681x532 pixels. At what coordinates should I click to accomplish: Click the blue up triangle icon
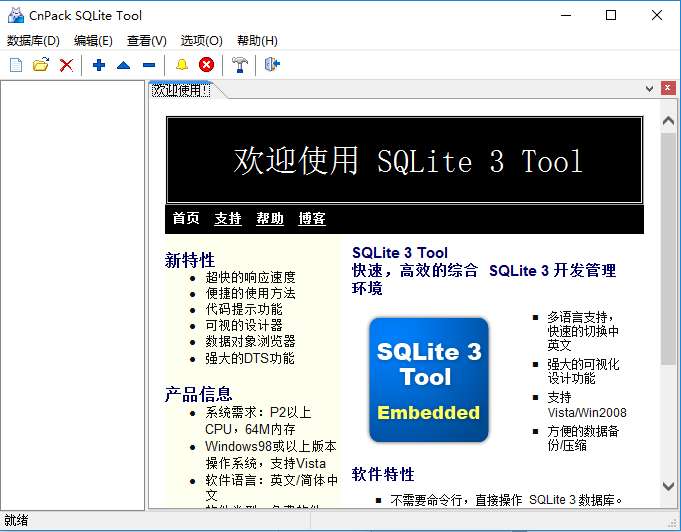point(124,65)
